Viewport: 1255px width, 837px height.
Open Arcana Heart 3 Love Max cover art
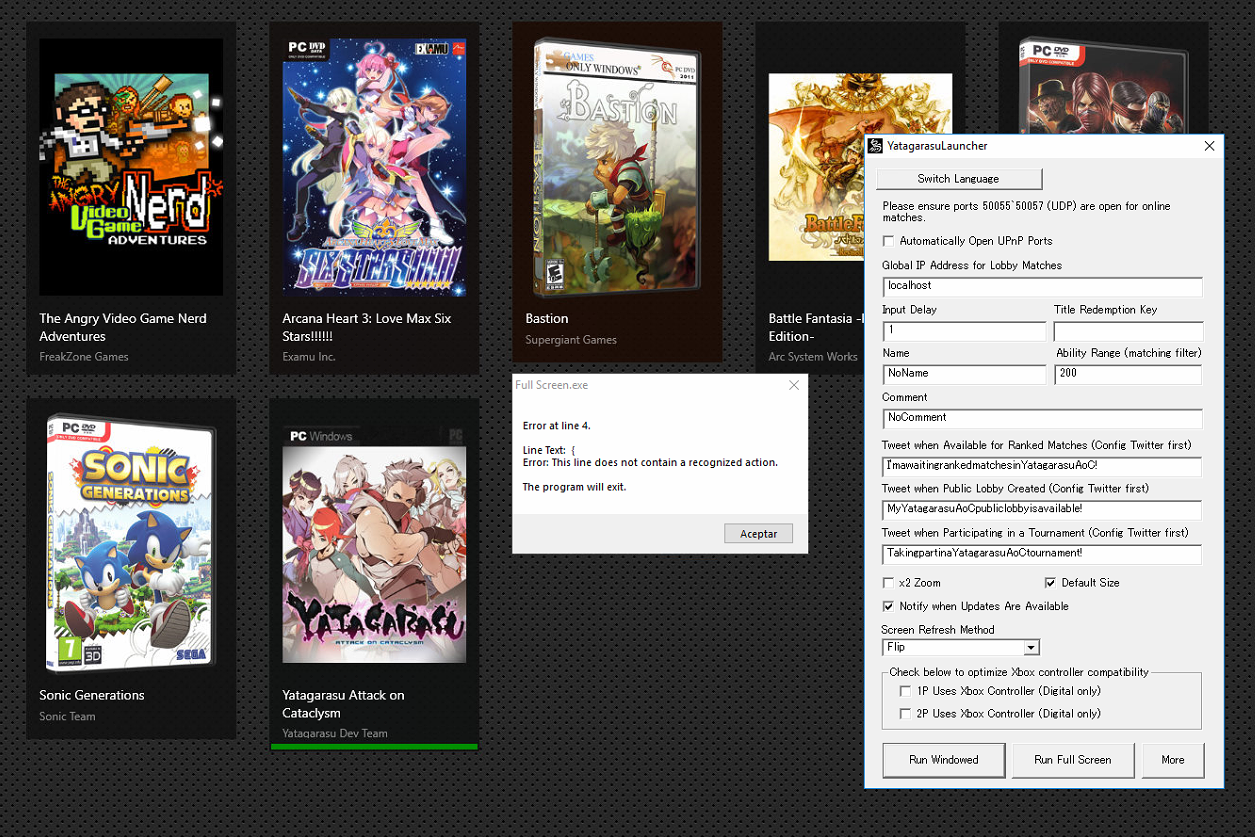(374, 167)
